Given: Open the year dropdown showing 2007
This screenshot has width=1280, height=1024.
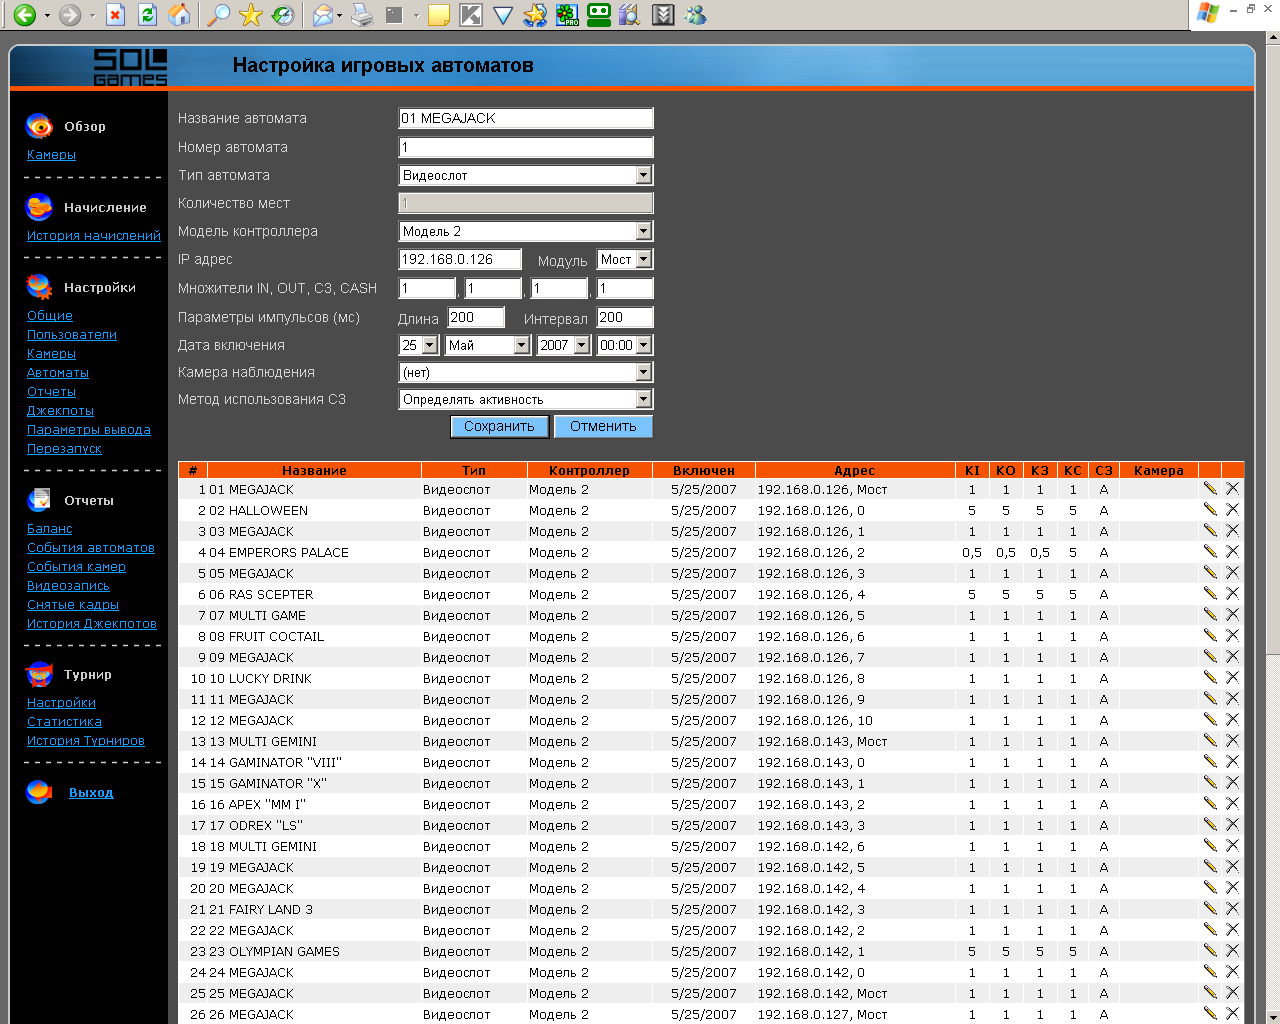Looking at the screenshot, I should click(x=564, y=345).
